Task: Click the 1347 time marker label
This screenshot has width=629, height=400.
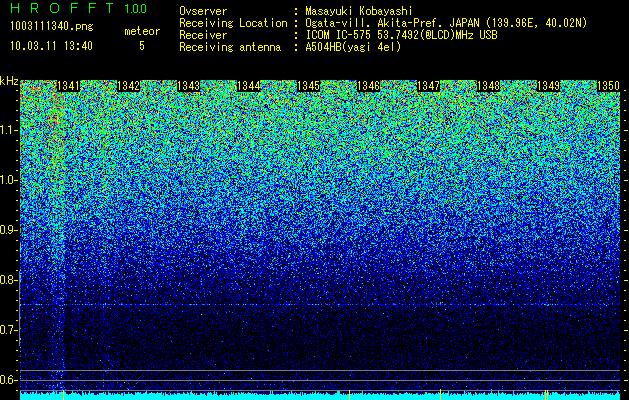Action: click(x=429, y=86)
